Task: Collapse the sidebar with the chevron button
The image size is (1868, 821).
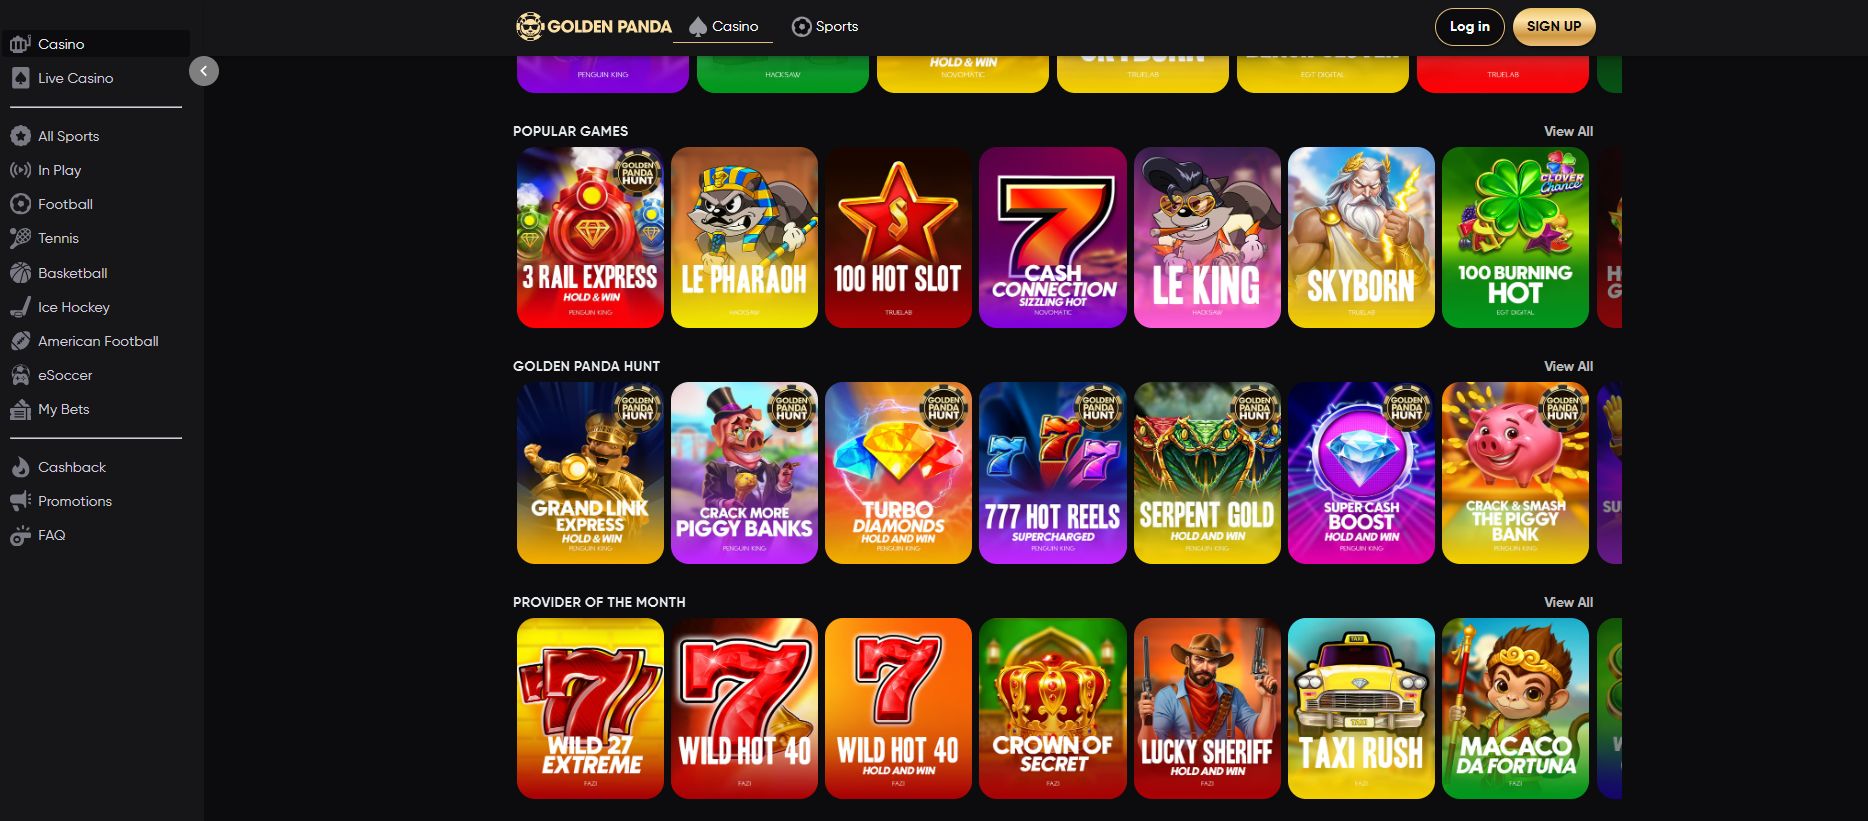Action: tap(204, 71)
